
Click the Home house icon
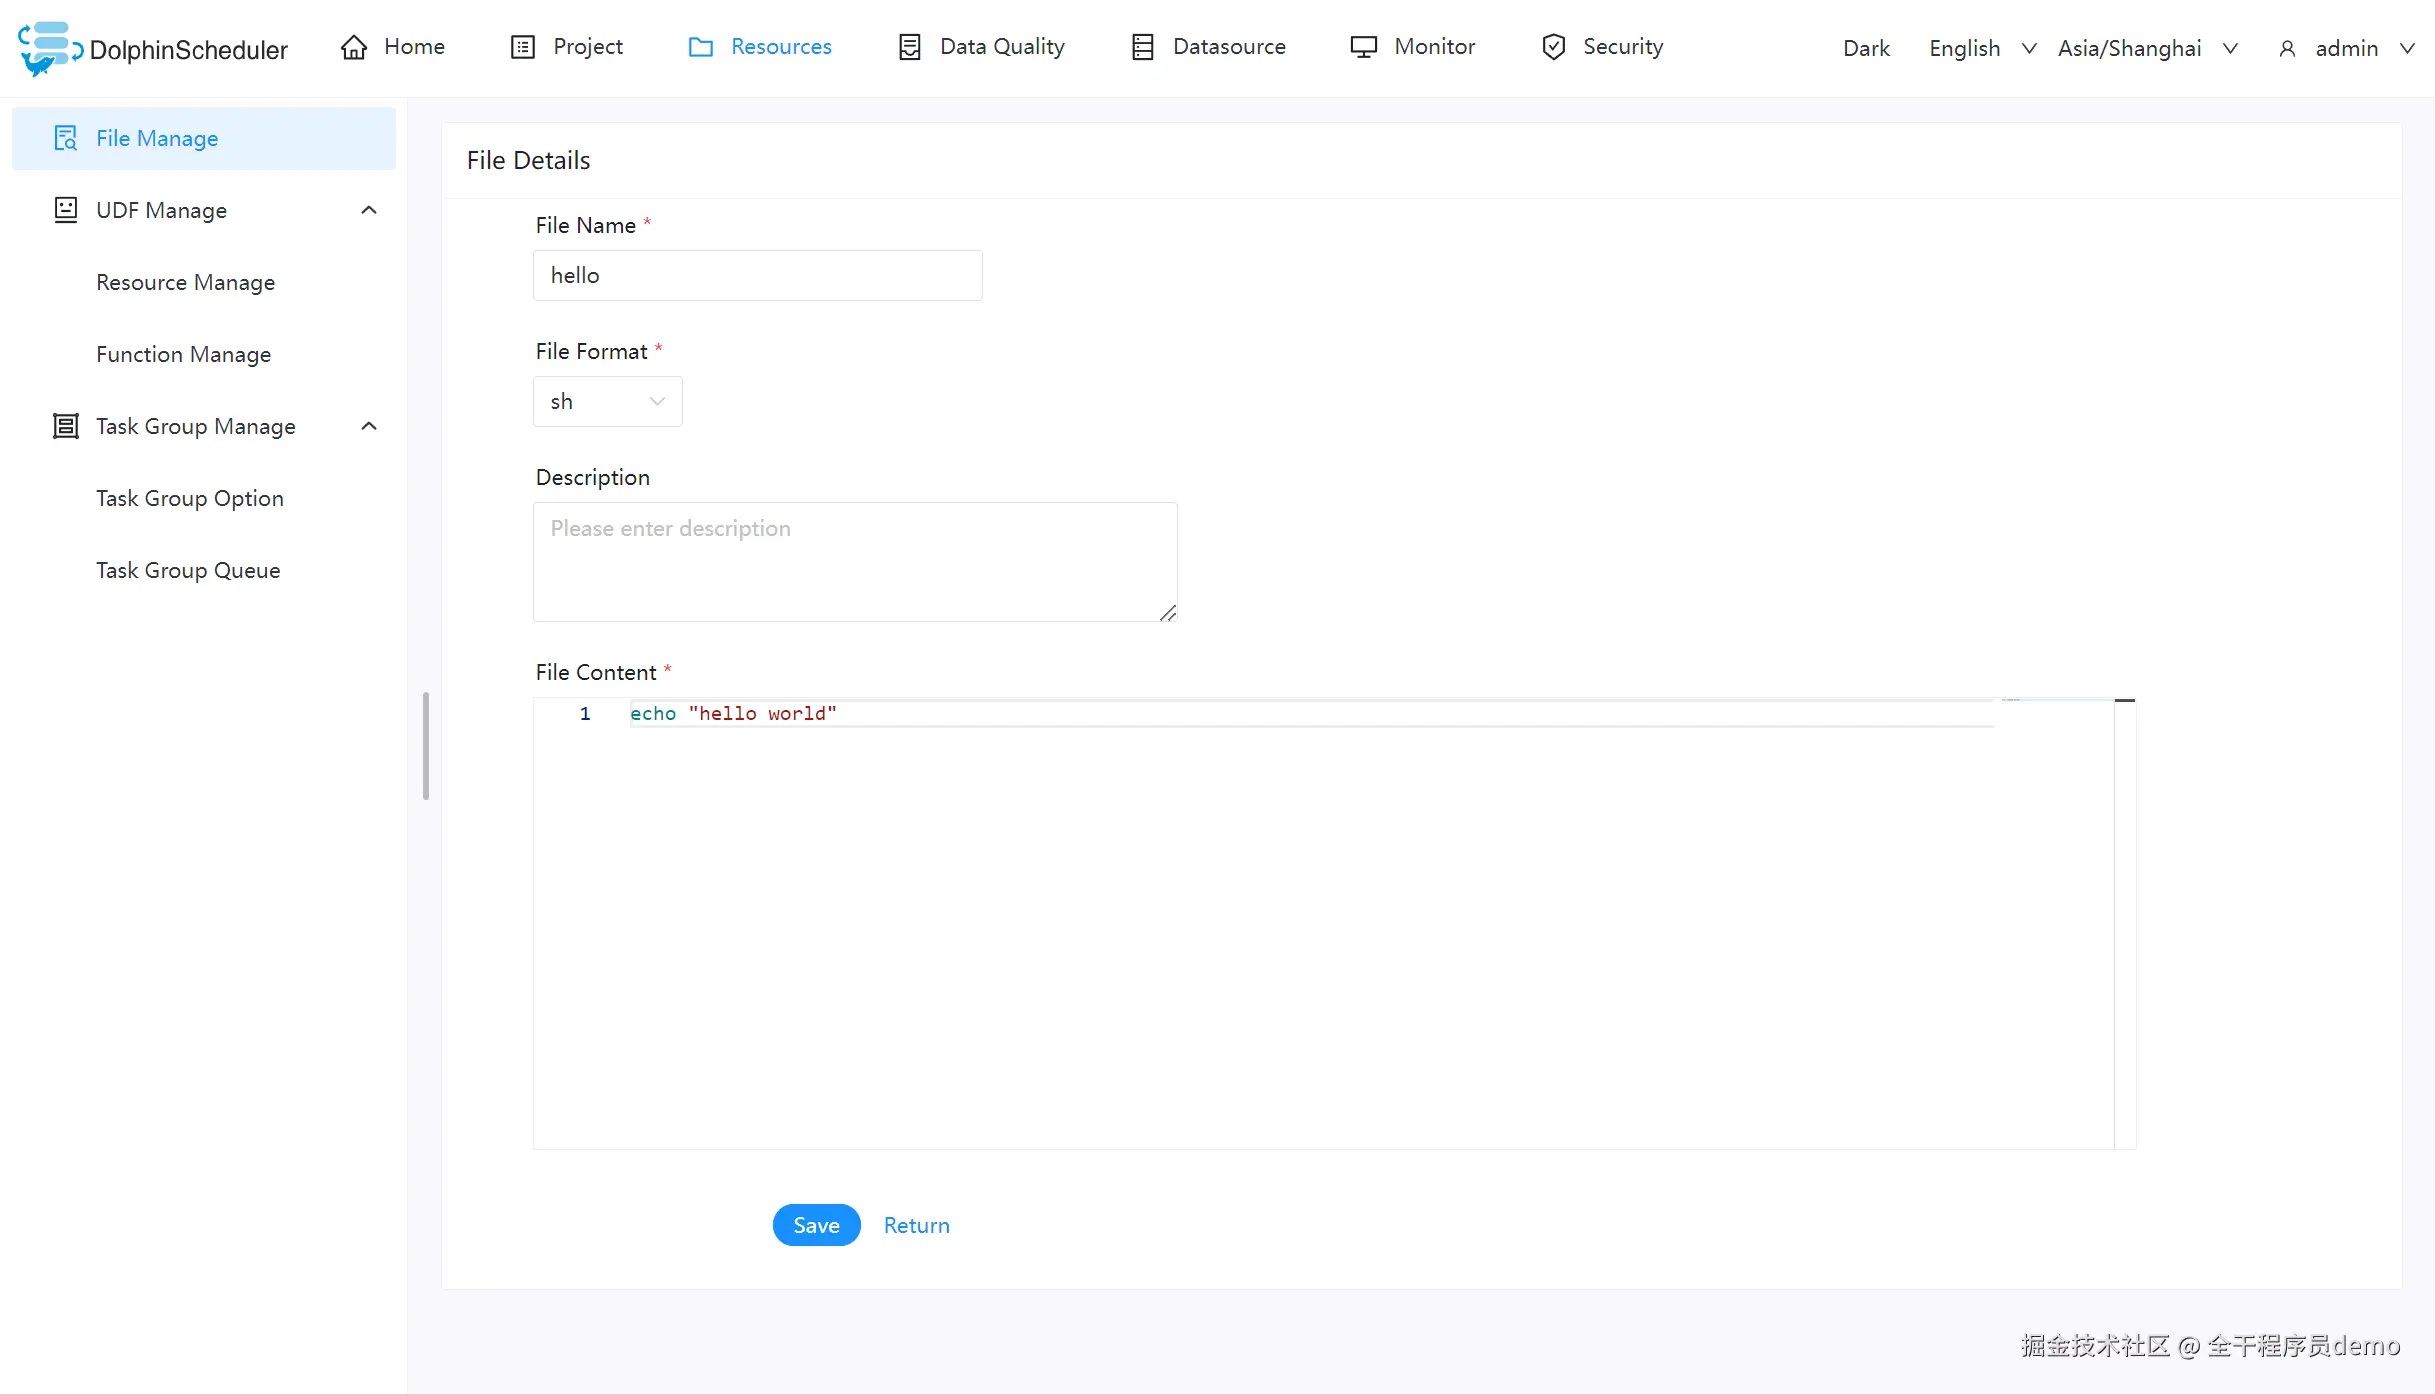tap(354, 47)
